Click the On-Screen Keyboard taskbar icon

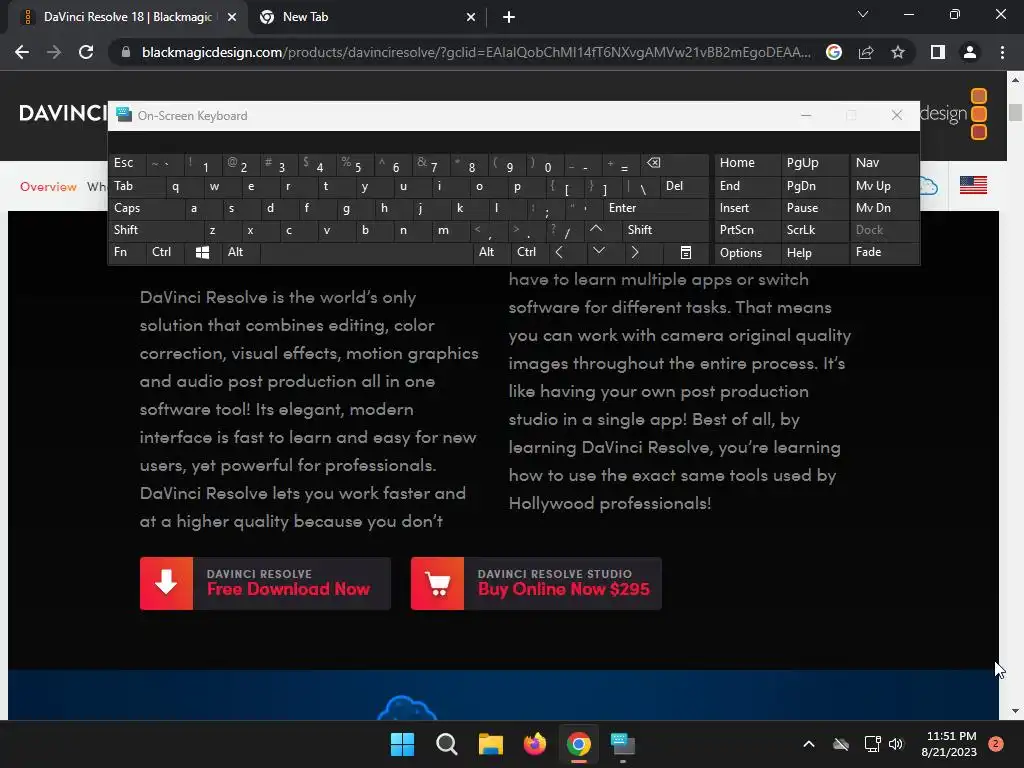point(623,744)
